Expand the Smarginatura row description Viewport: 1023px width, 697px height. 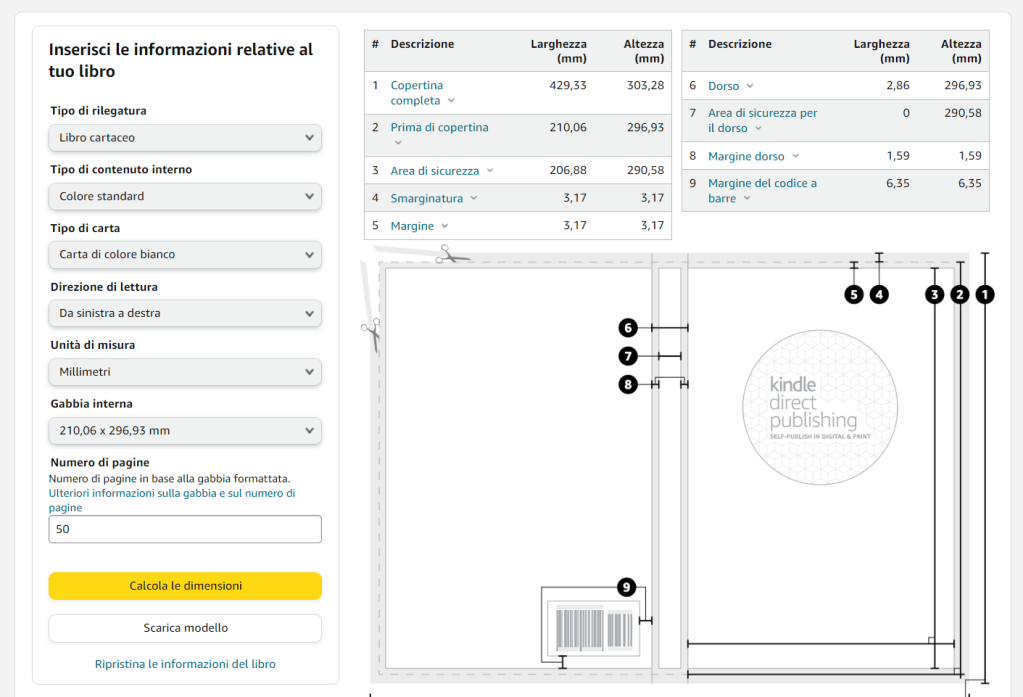pyautogui.click(x=434, y=198)
